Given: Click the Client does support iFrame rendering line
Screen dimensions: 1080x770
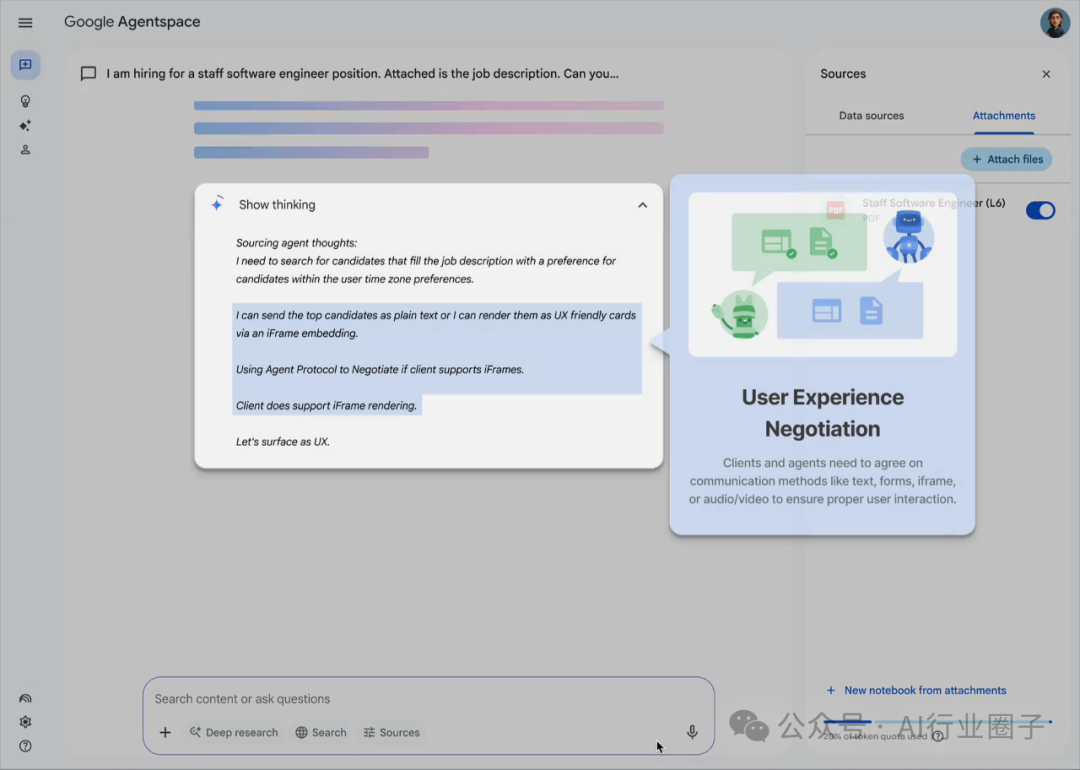Looking at the screenshot, I should tap(326, 406).
